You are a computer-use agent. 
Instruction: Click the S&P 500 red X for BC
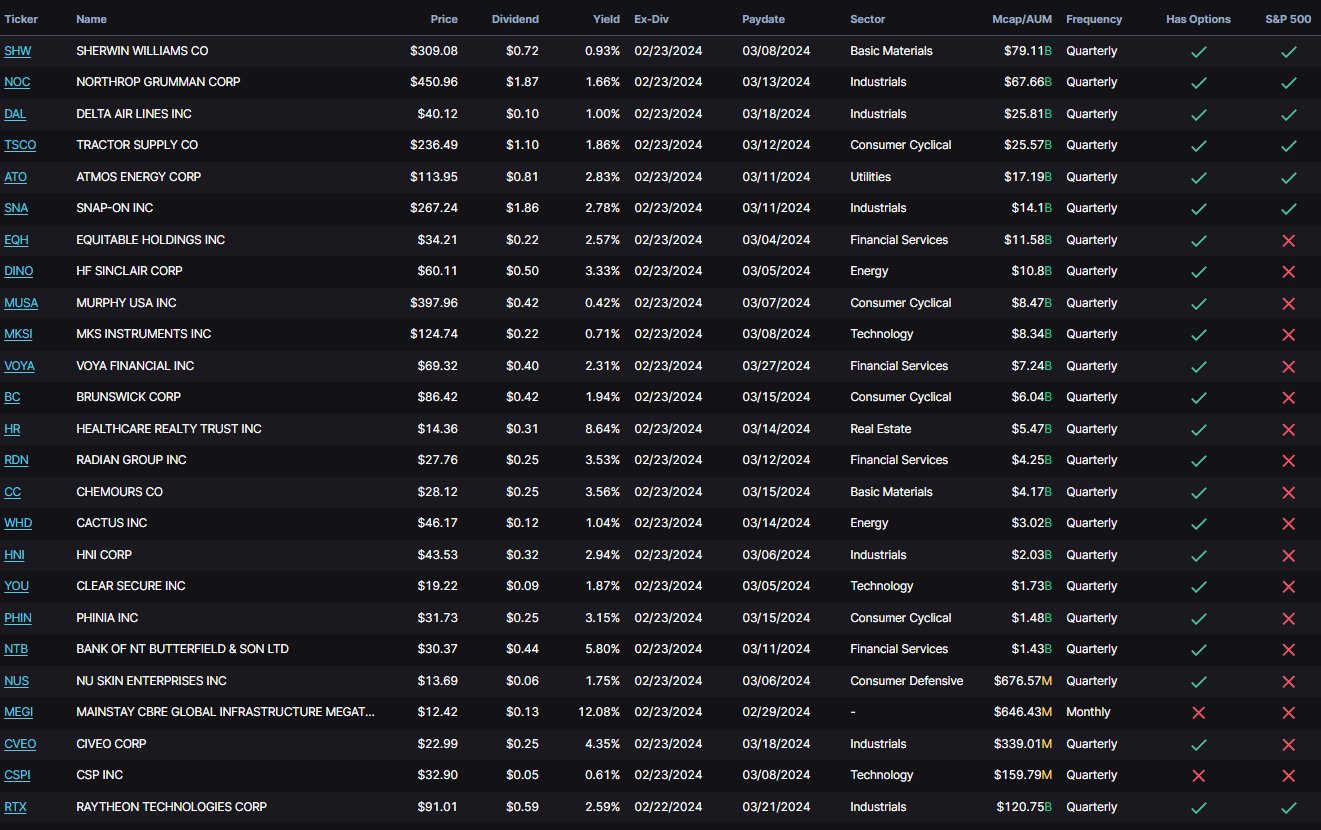point(1288,397)
